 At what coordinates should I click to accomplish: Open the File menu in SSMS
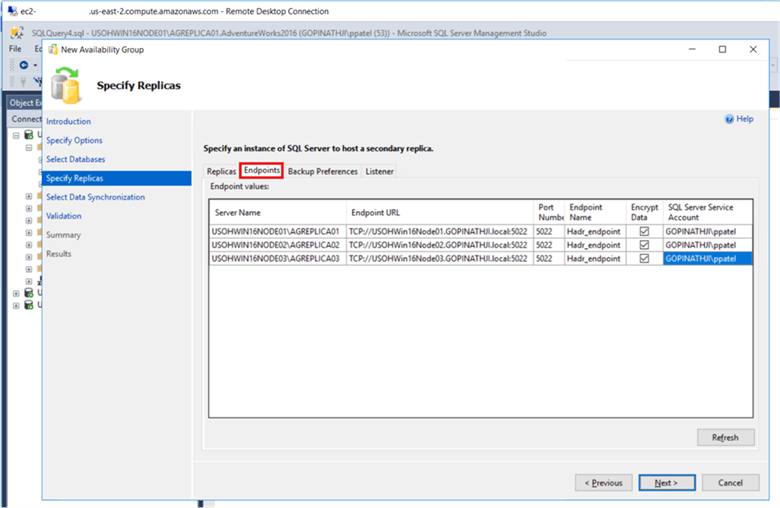[x=15, y=49]
